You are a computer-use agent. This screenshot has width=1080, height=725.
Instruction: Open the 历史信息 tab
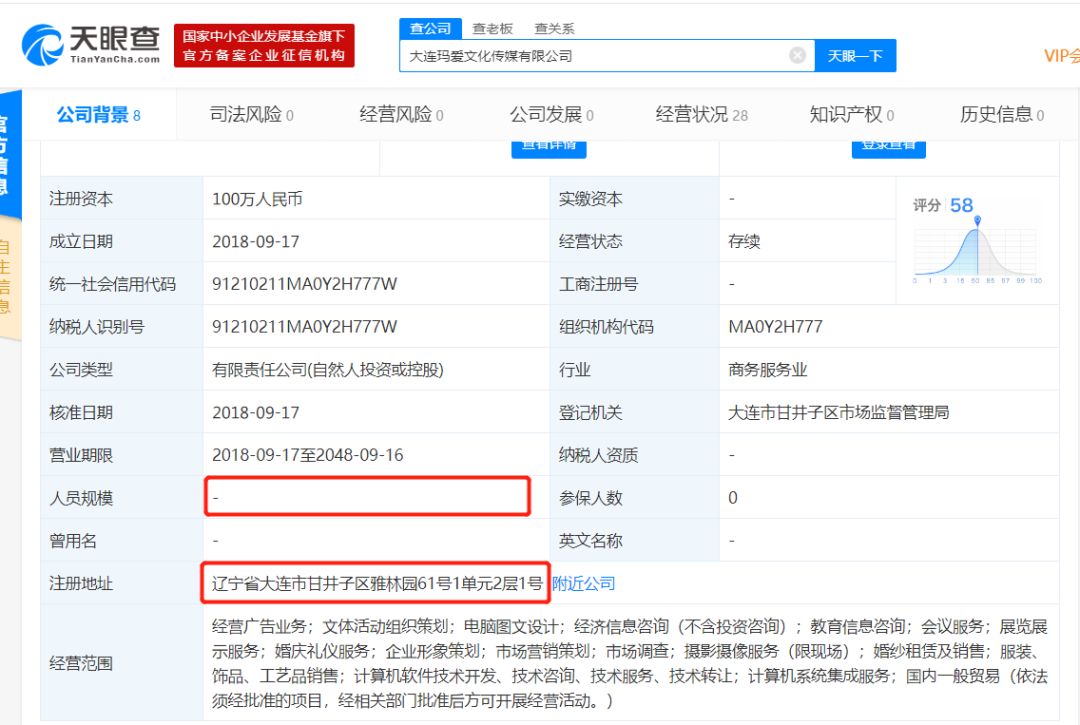click(1002, 114)
